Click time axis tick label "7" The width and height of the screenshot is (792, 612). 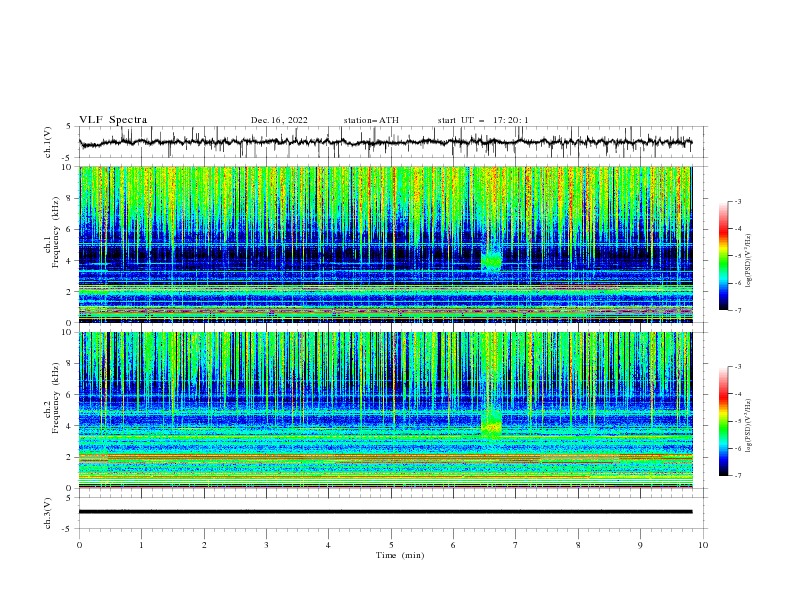516,545
